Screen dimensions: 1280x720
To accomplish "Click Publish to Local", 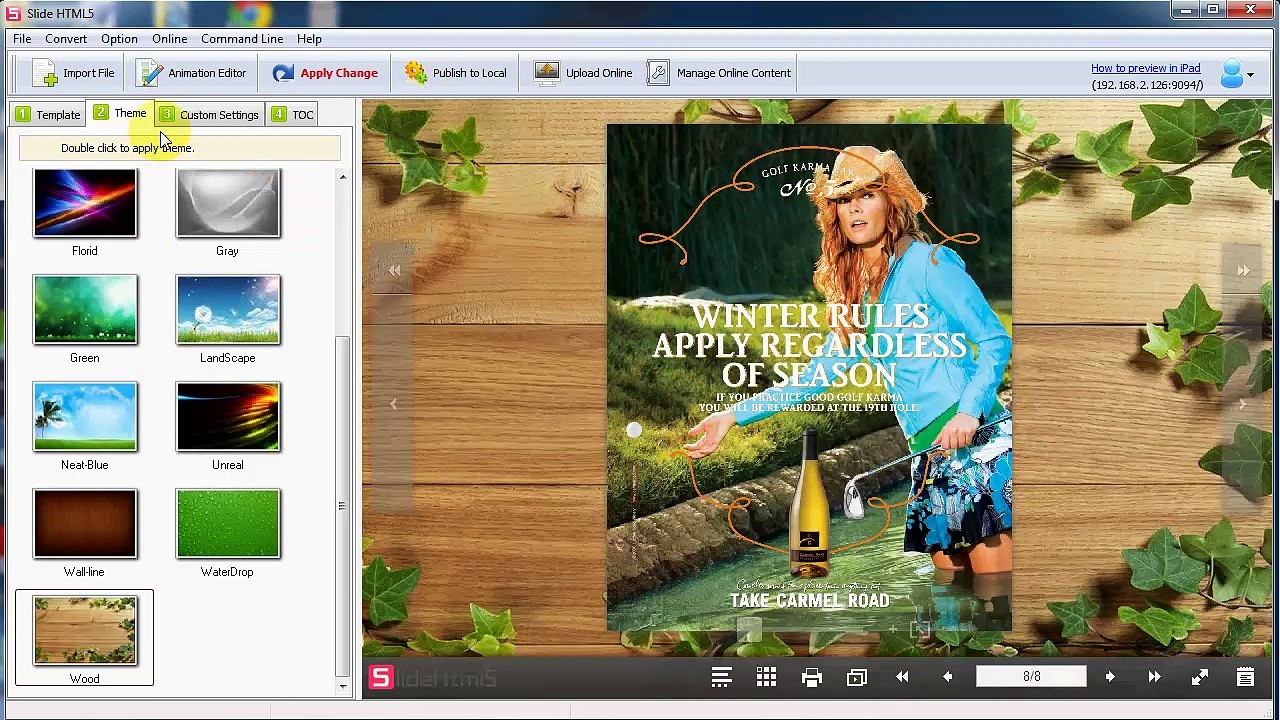I will click(x=455, y=73).
